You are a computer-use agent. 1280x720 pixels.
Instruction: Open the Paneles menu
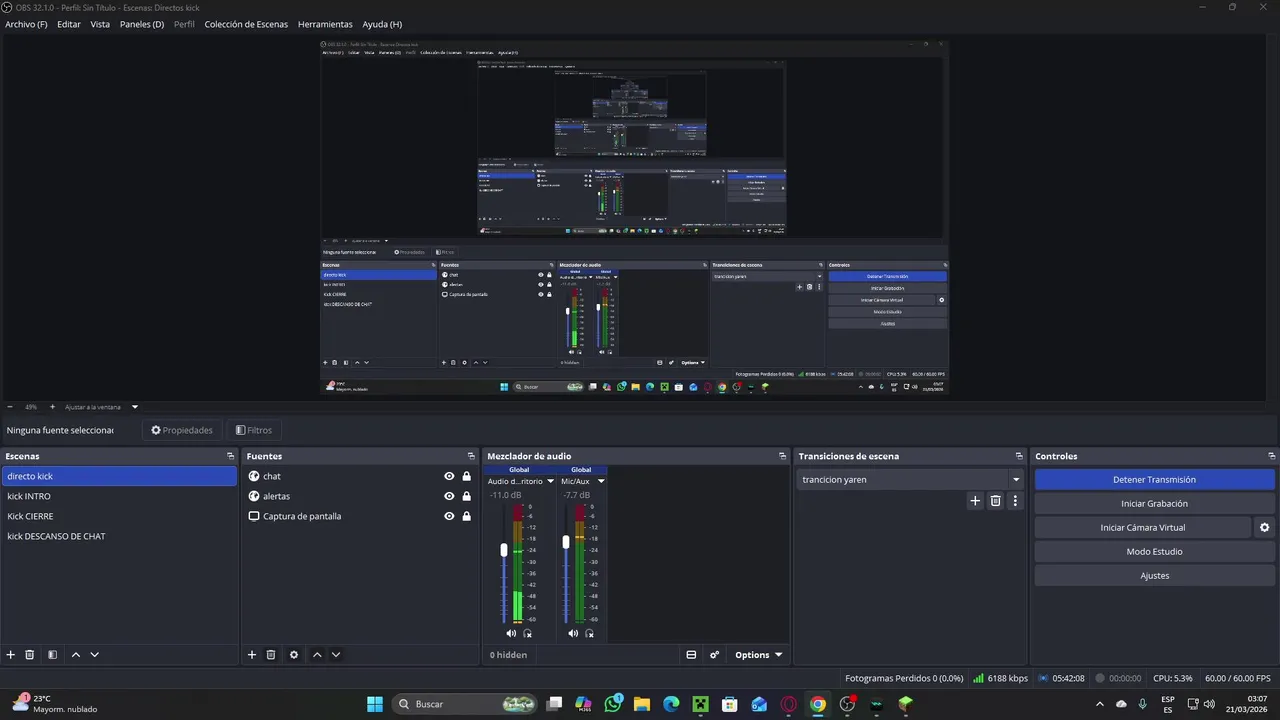point(142,24)
